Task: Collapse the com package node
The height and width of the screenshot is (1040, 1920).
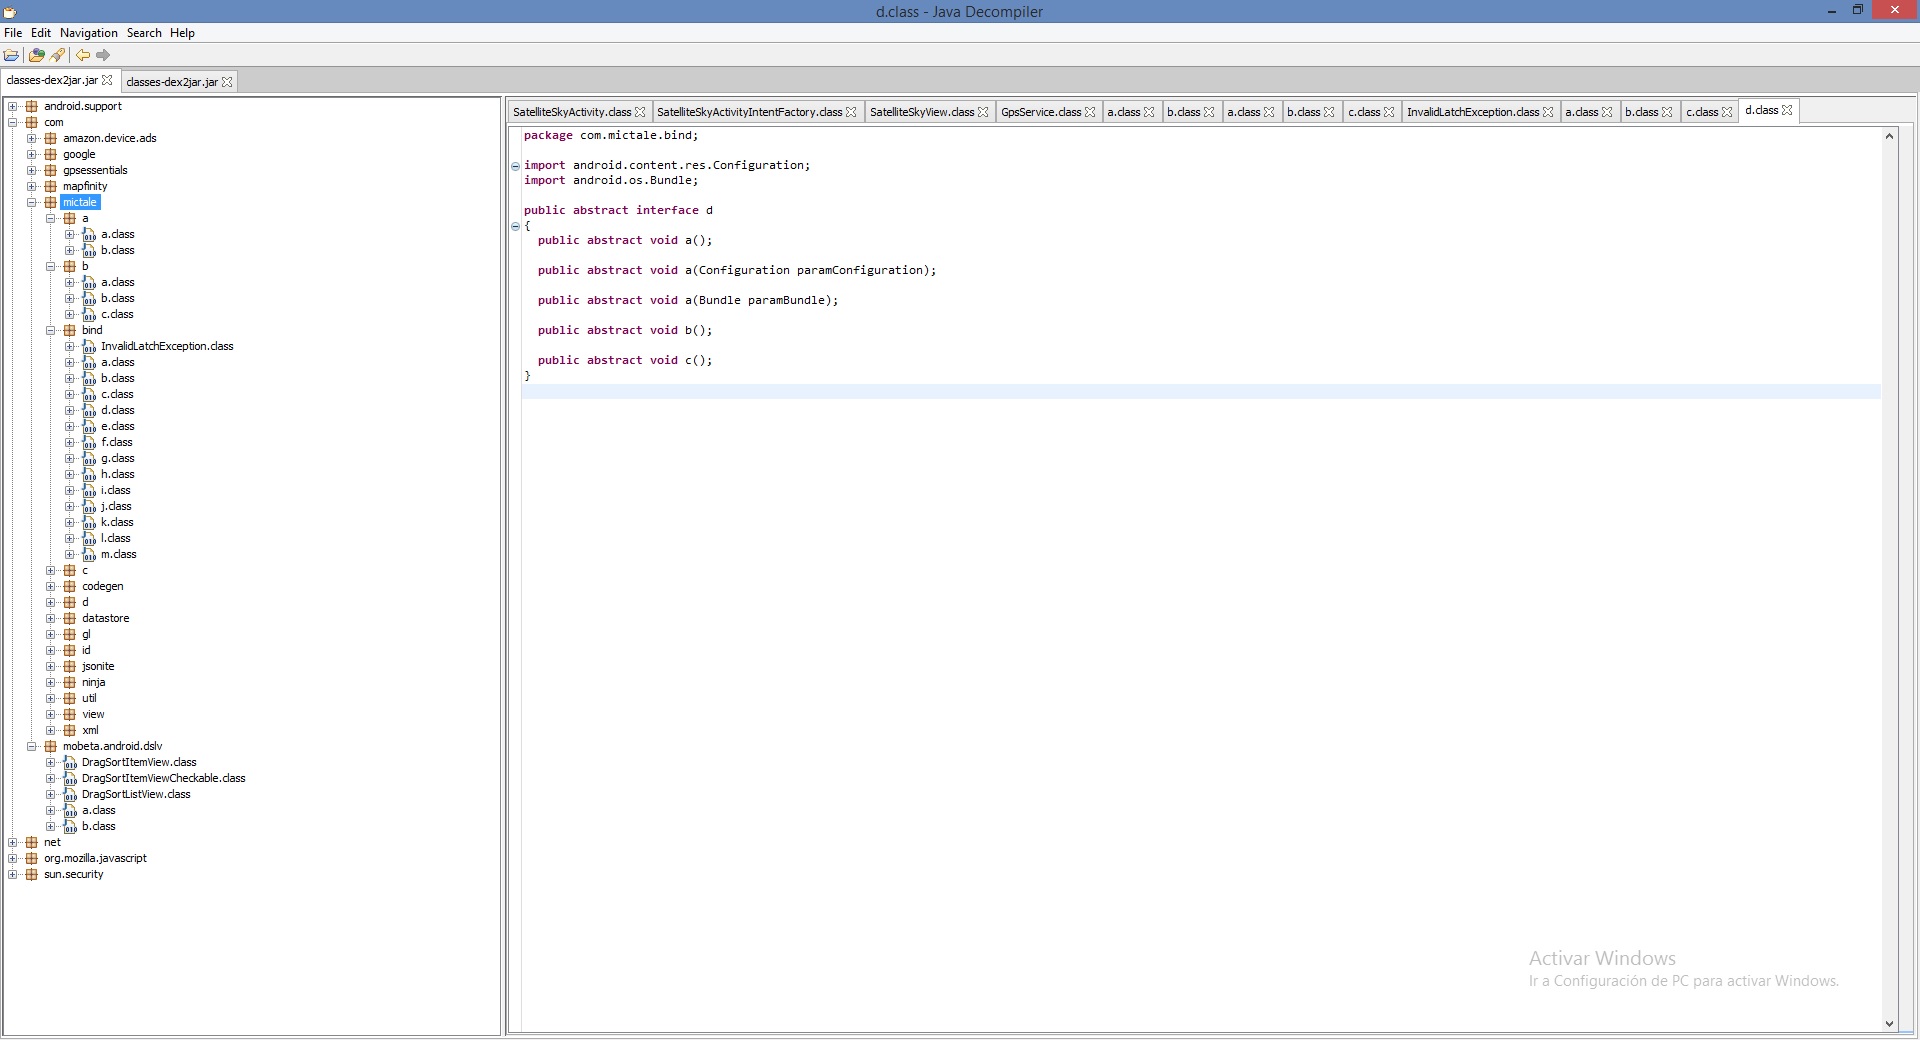Action: click(x=13, y=122)
